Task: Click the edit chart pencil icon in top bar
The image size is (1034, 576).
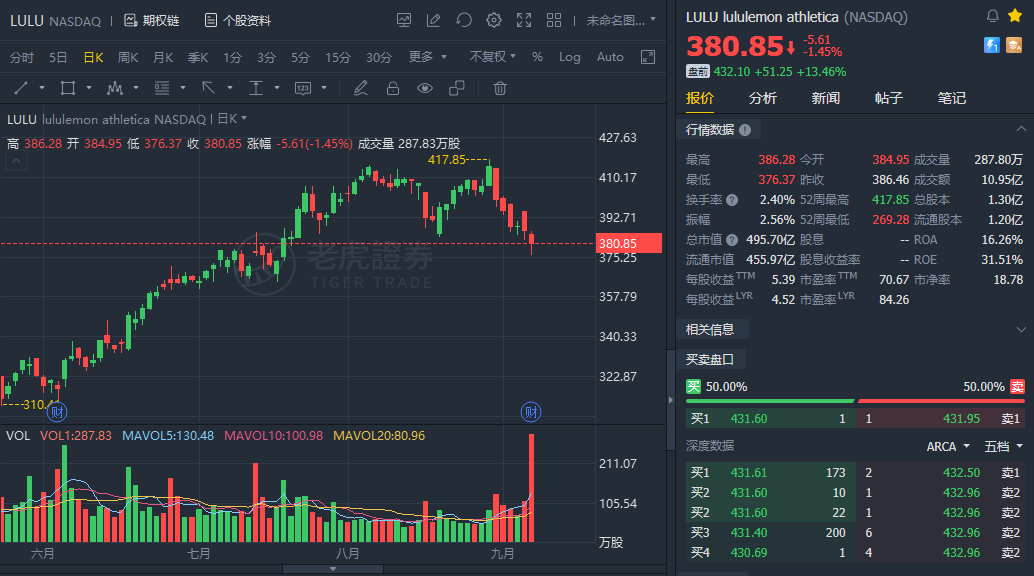Action: [x=433, y=20]
